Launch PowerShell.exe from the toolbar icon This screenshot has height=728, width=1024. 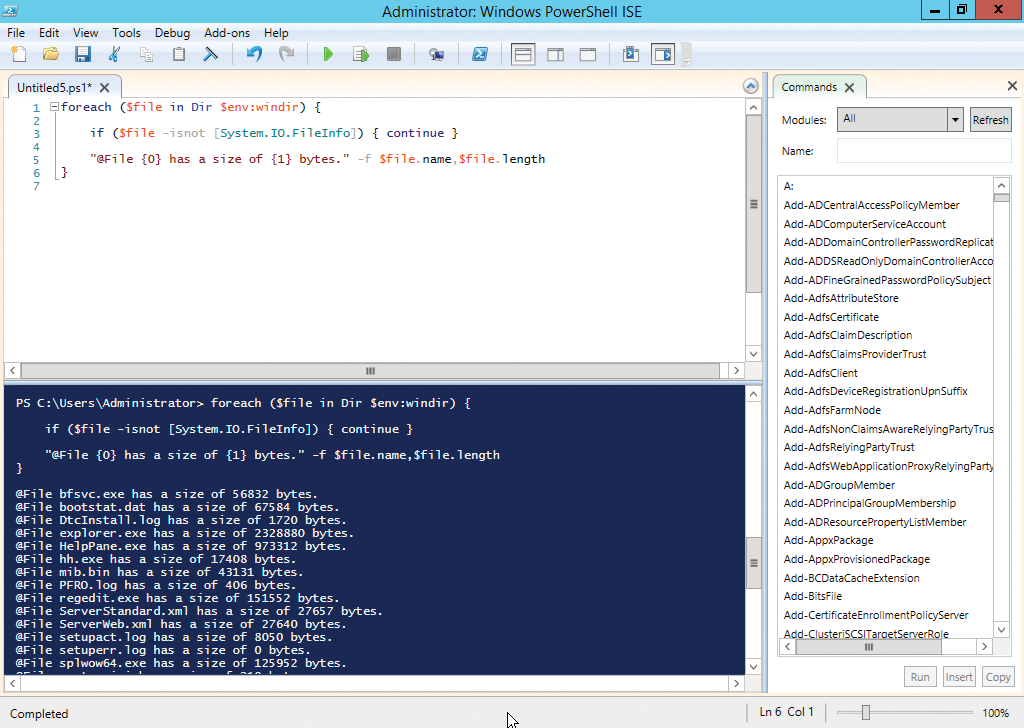480,54
